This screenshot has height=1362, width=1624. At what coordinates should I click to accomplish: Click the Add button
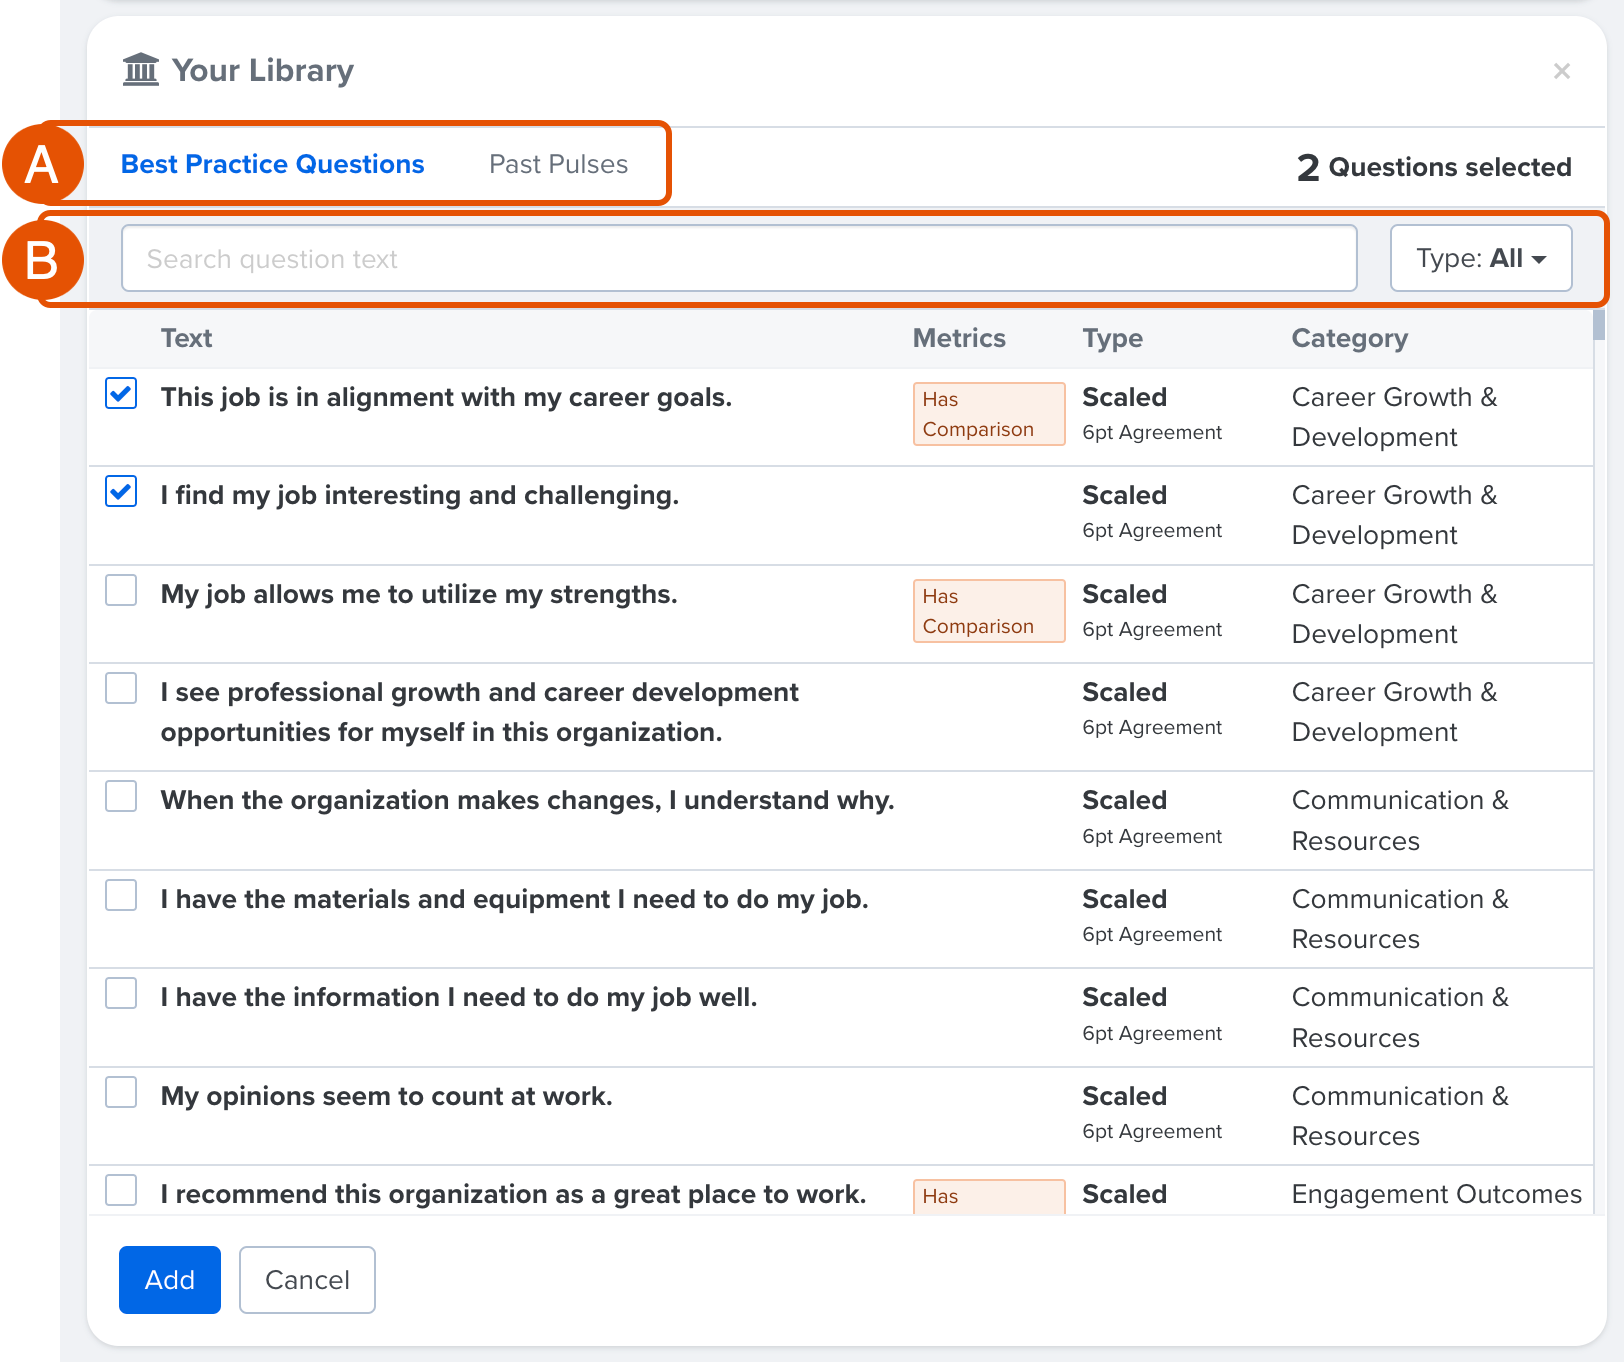click(x=168, y=1280)
